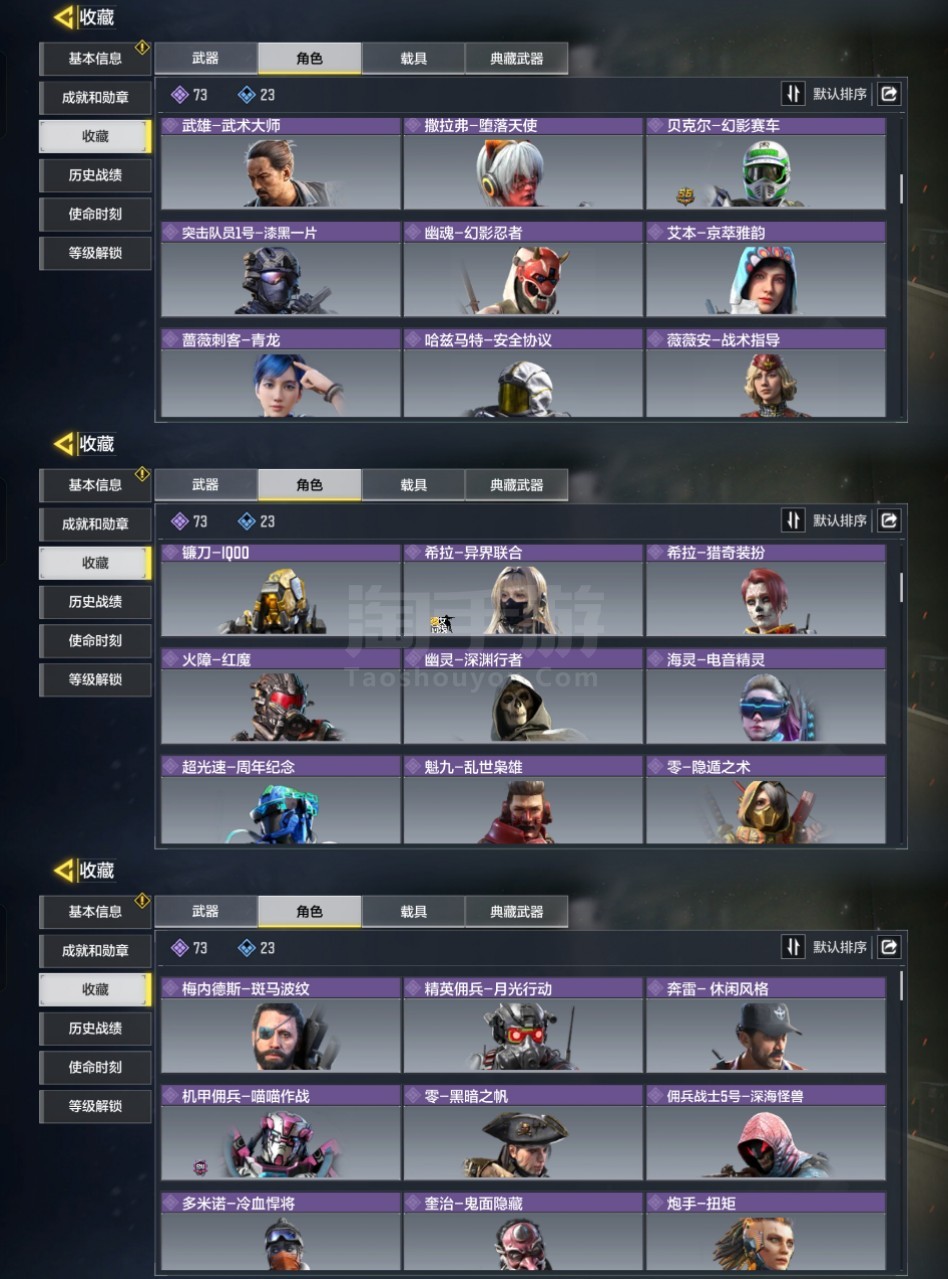Click the small emblem on 机甲佣兵-喵喵作战 card
Screen dimensions: 948x1279
pos(200,1167)
